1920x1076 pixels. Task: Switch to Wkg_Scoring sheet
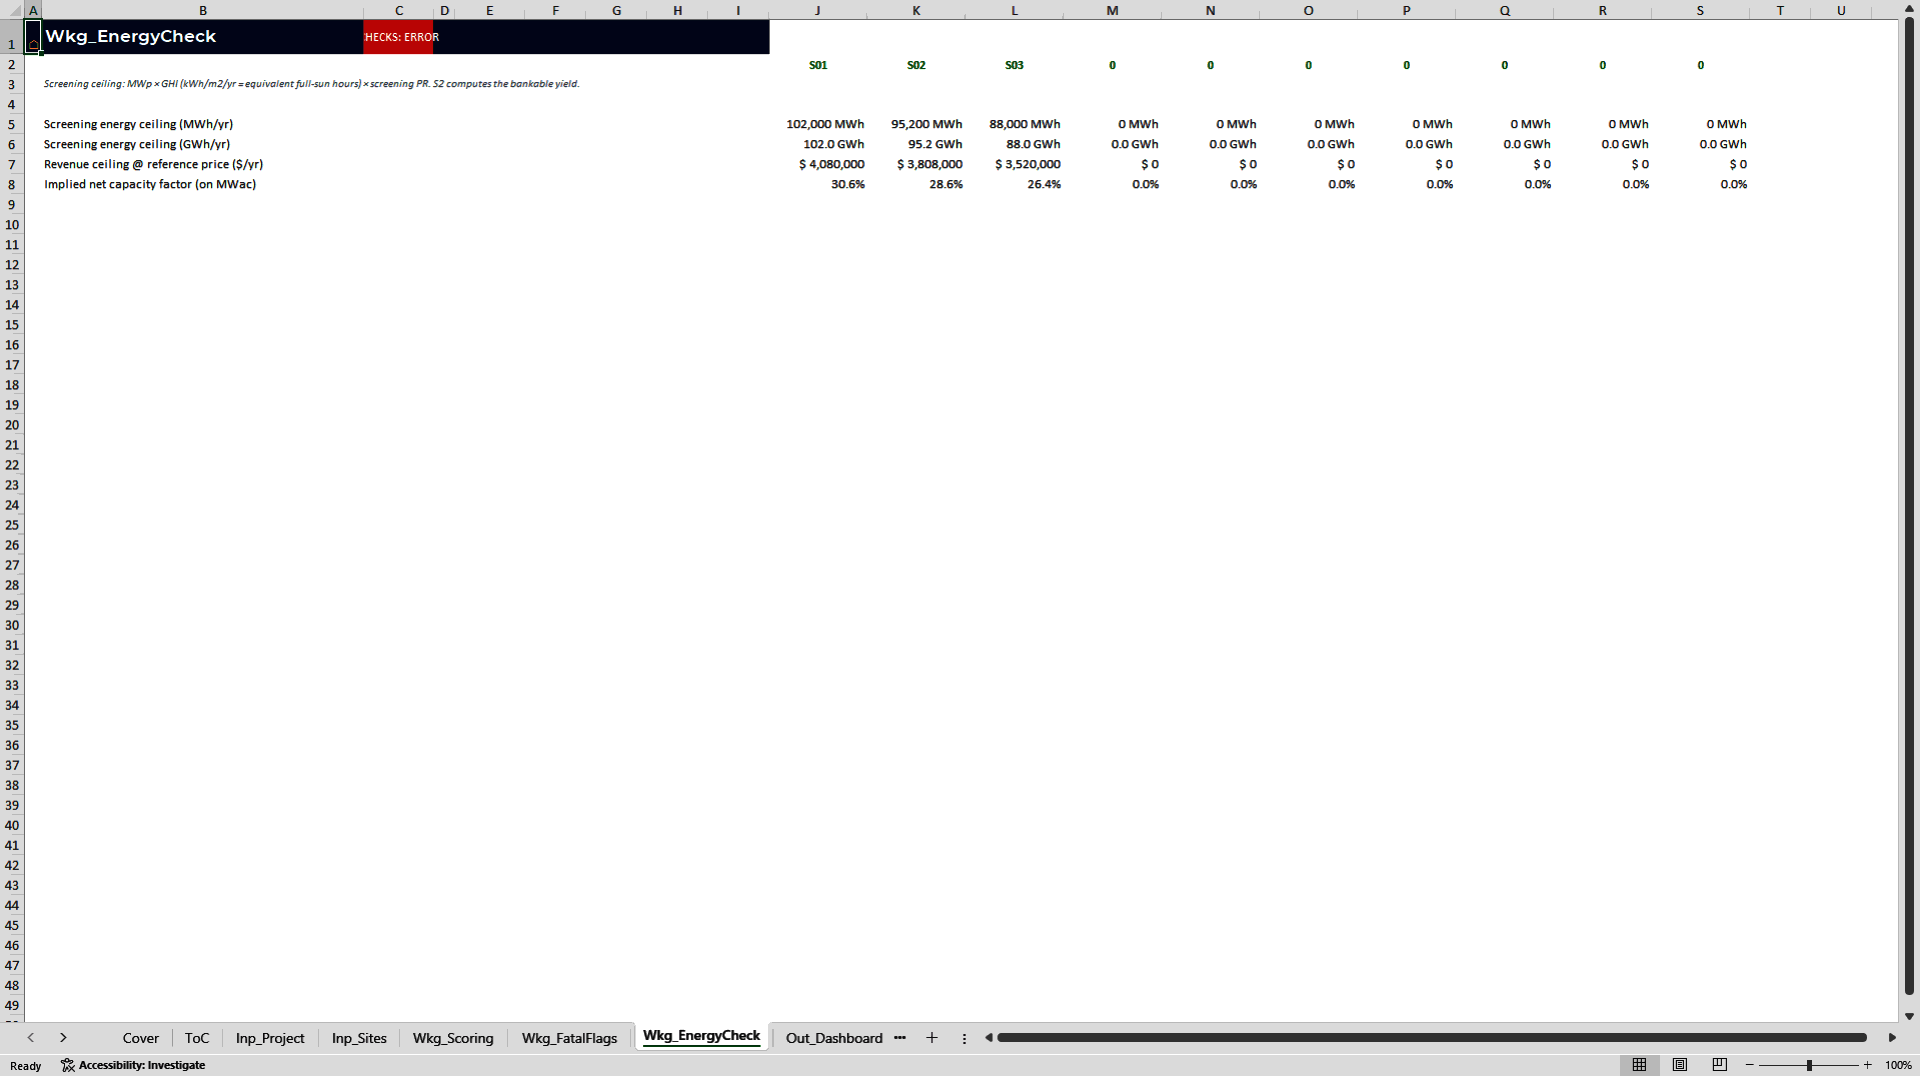coord(453,1038)
